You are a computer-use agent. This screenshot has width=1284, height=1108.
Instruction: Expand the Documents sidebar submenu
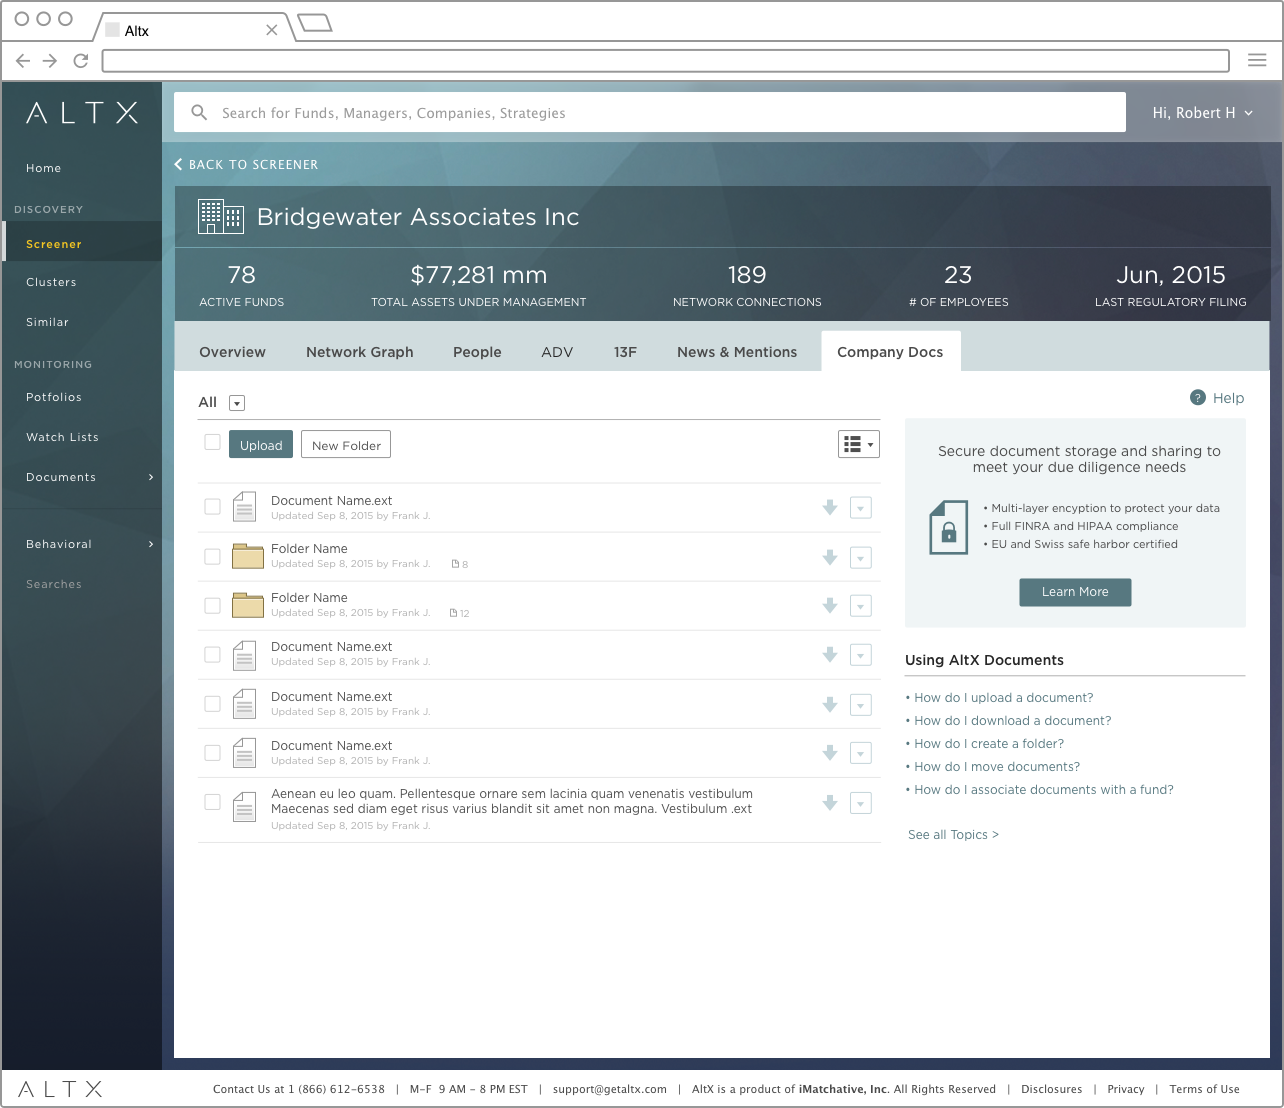click(x=151, y=477)
